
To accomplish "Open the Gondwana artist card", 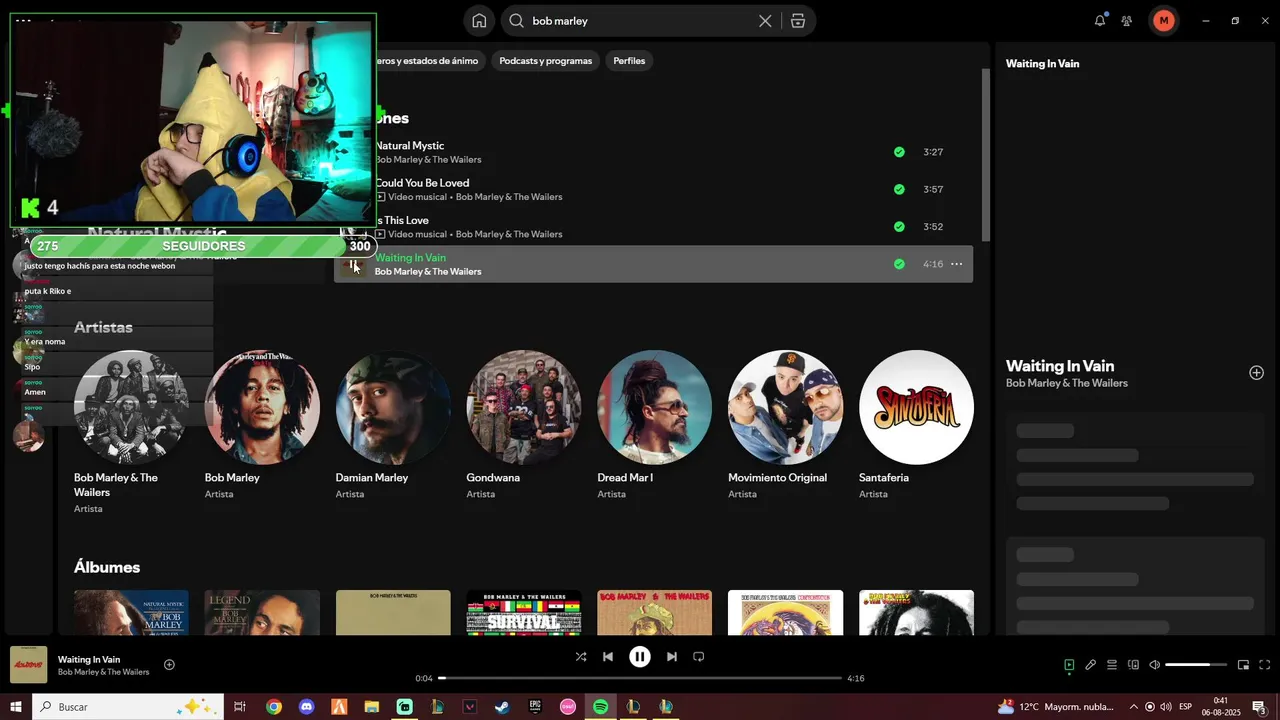I will (524, 426).
